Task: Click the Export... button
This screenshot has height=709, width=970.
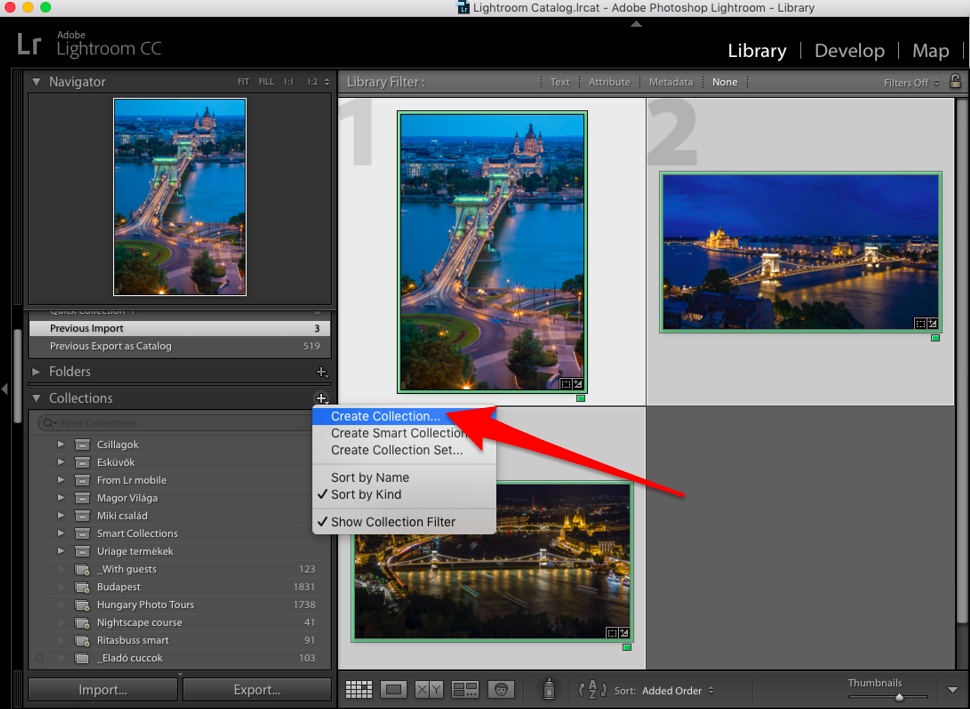Action: coord(257,690)
